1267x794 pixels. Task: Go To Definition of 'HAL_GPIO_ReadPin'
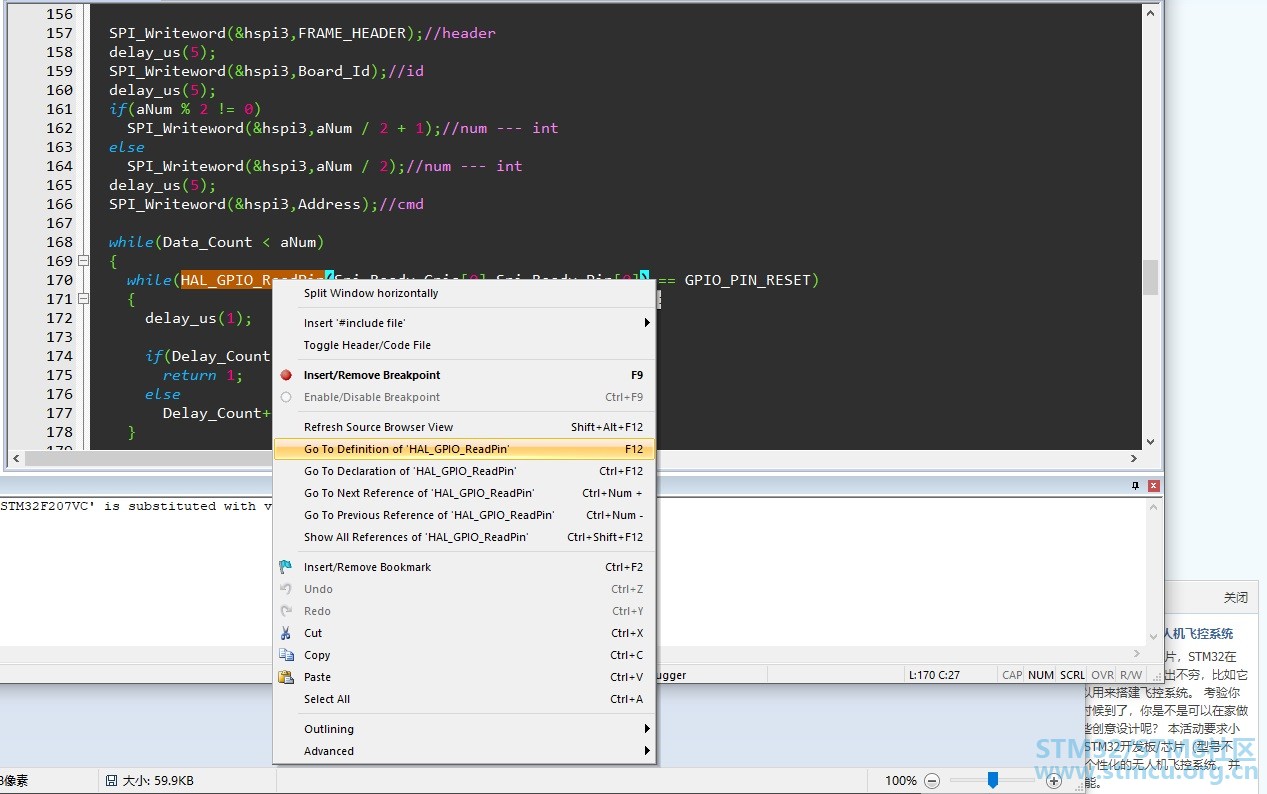464,449
